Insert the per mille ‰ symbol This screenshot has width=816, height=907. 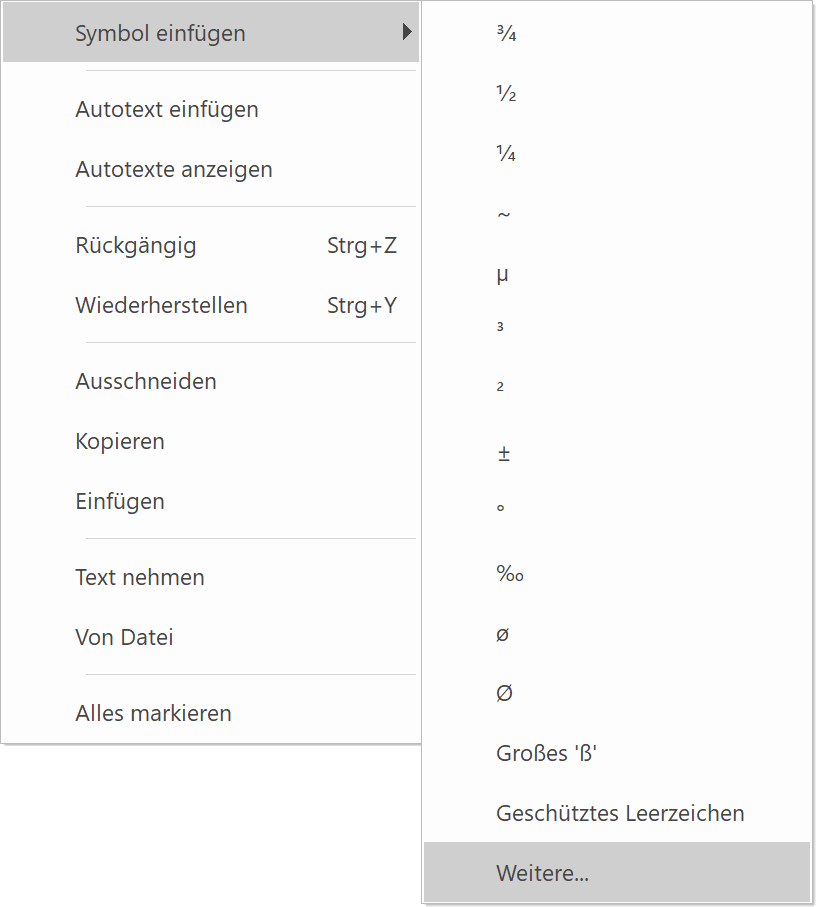click(510, 574)
